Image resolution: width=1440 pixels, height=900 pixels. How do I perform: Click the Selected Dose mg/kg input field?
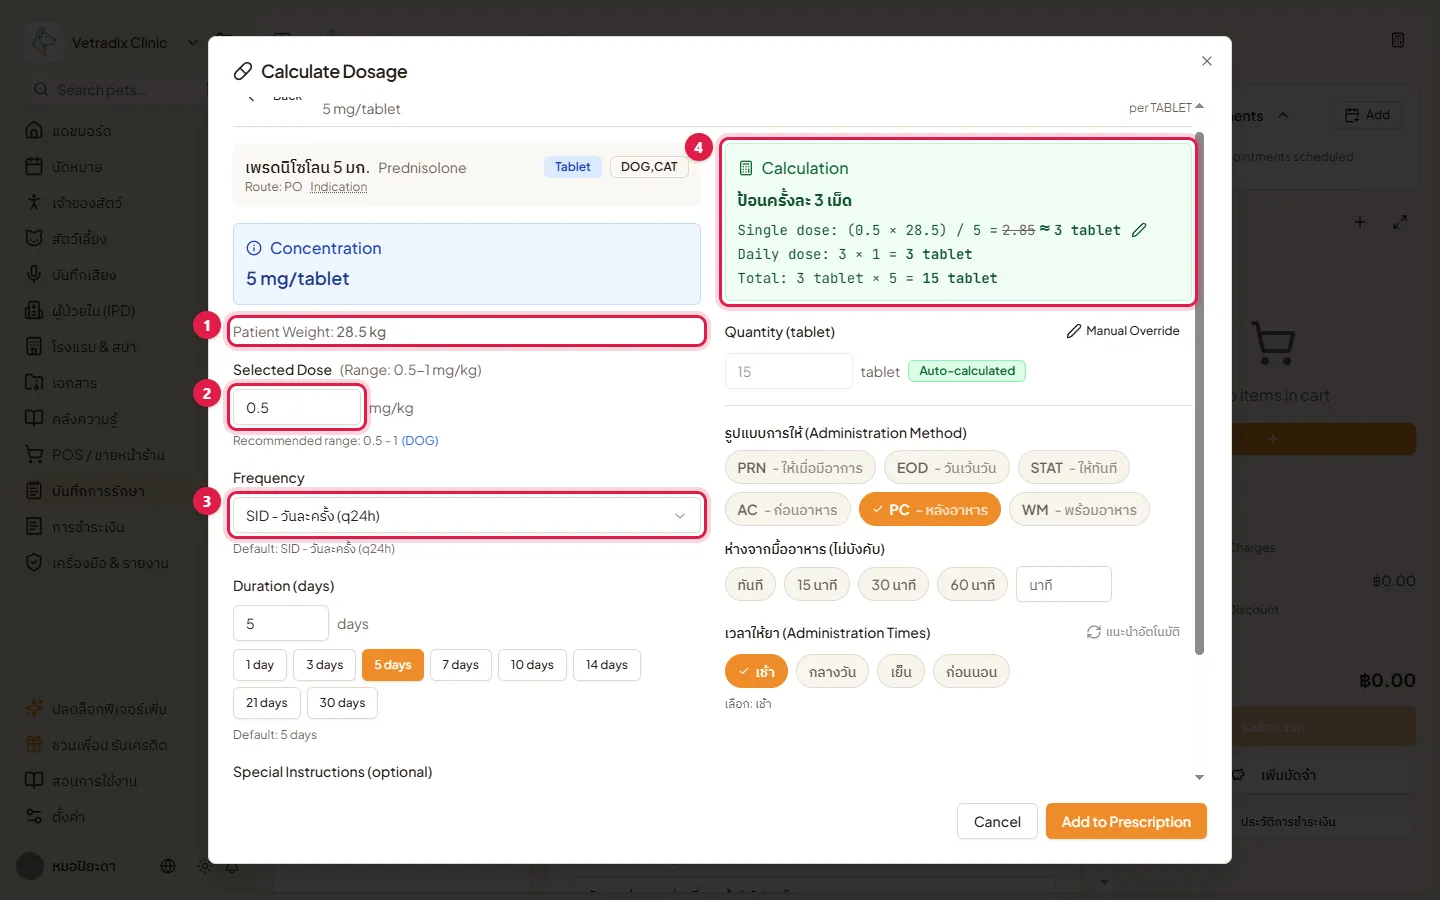297,408
